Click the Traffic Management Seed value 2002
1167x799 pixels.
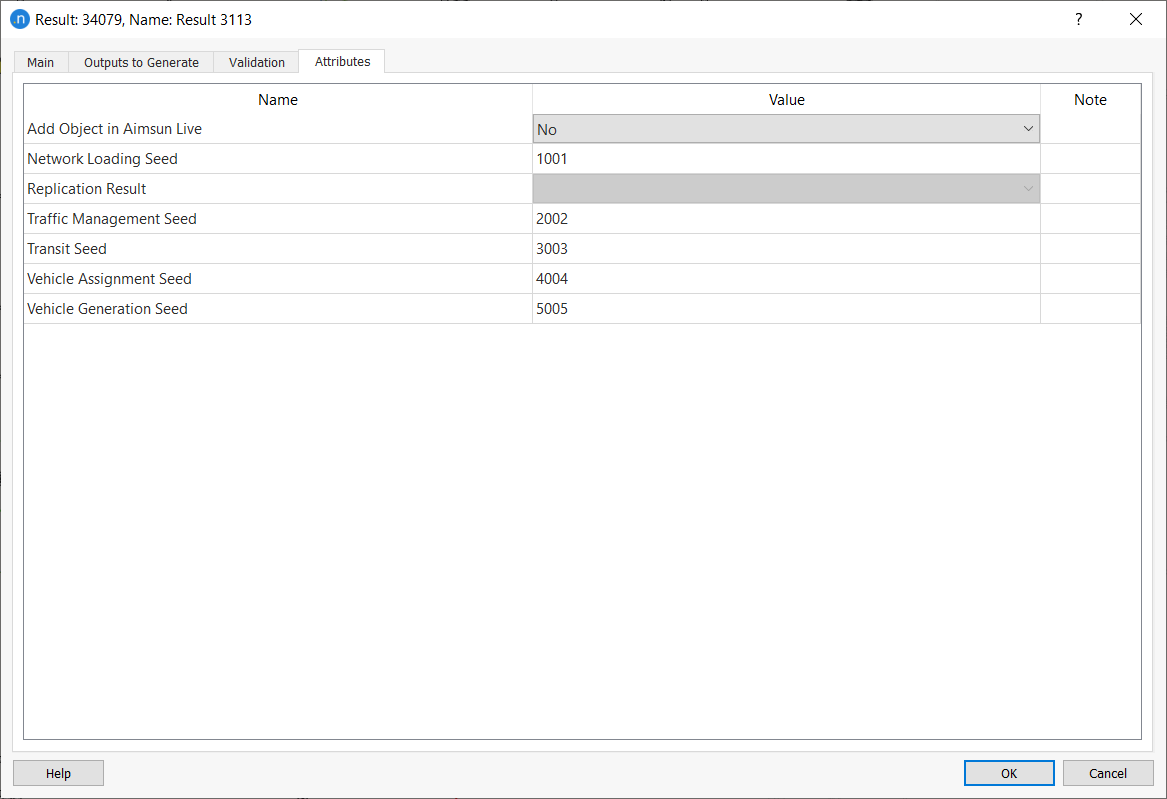786,219
